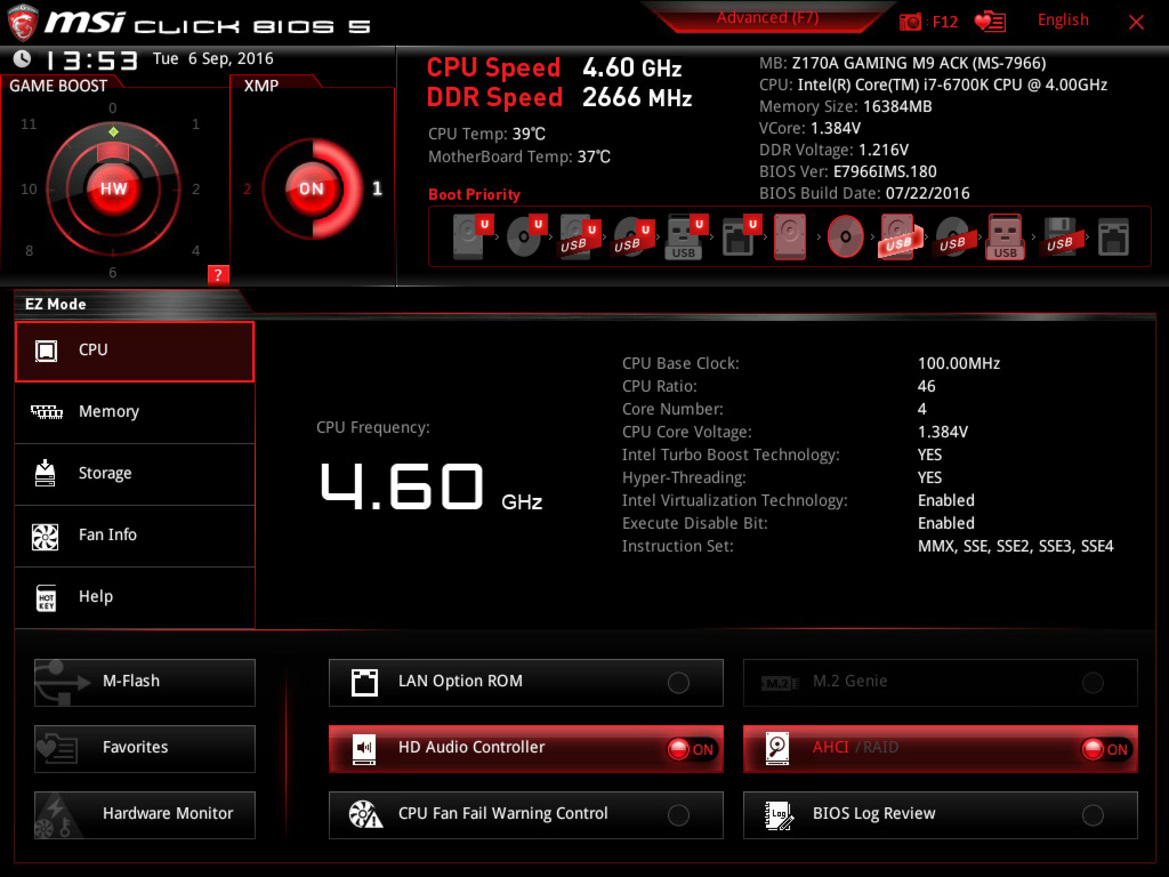Click the CPU Base Clock 100.00MHz value
Image resolution: width=1169 pixels, height=877 pixels.
pos(959,363)
